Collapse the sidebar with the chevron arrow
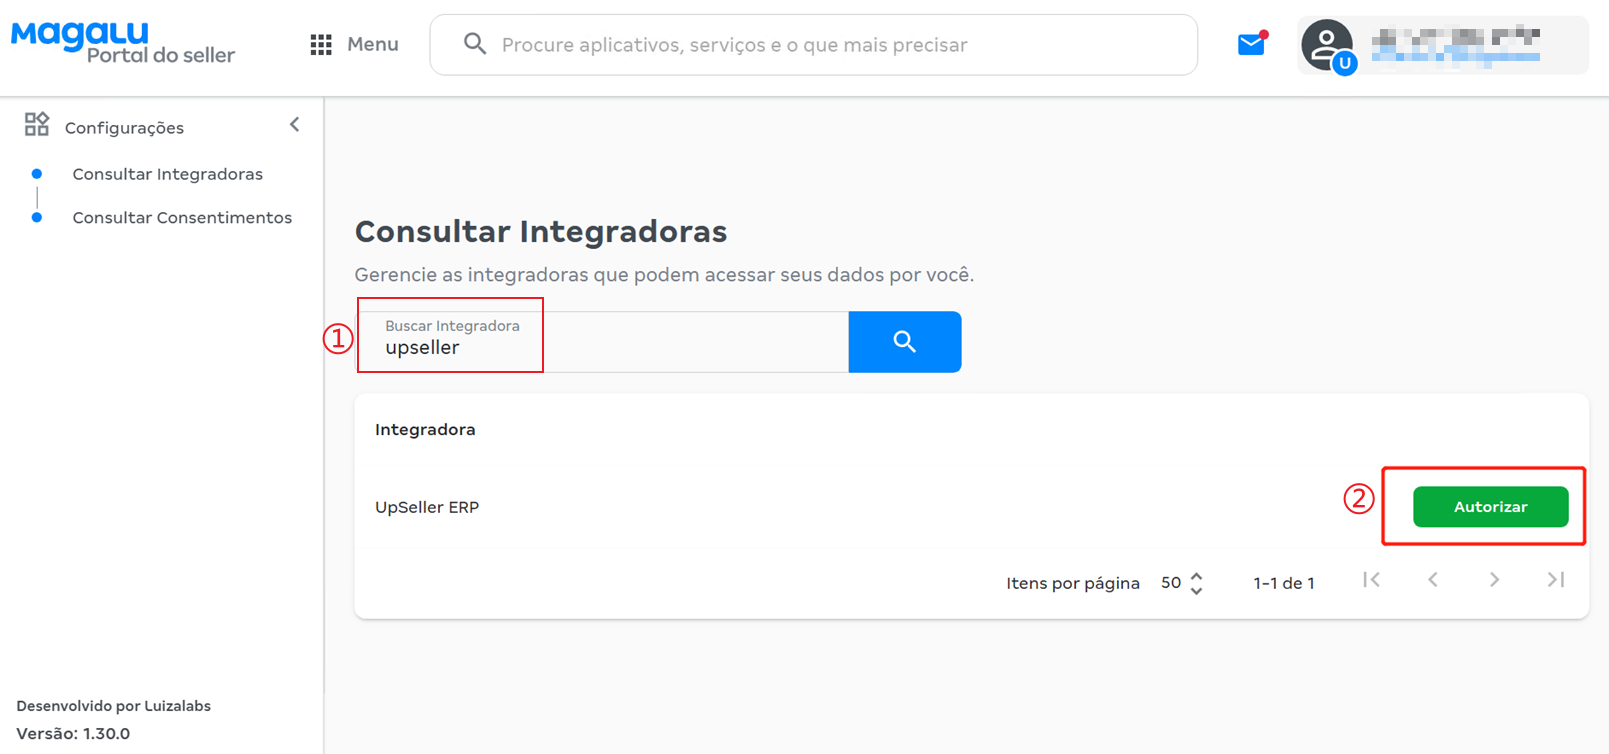The height and width of the screenshot is (754, 1609). [x=294, y=125]
